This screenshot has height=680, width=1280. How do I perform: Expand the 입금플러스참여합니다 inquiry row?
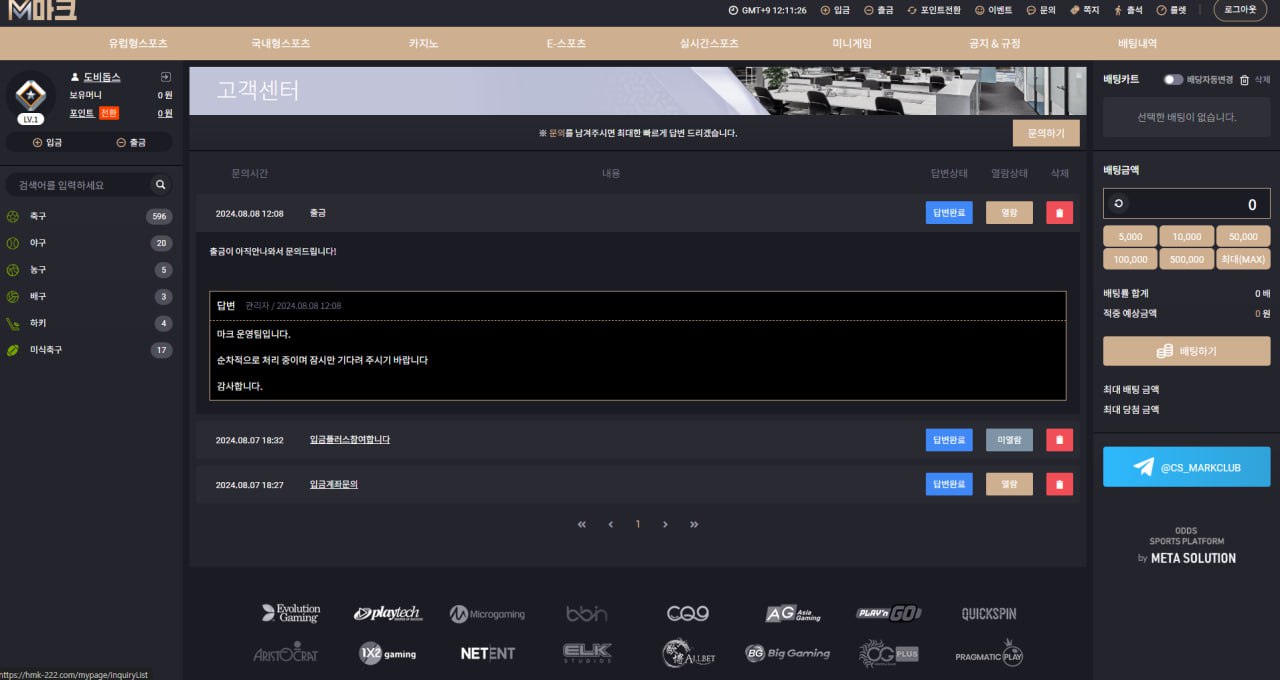click(350, 440)
